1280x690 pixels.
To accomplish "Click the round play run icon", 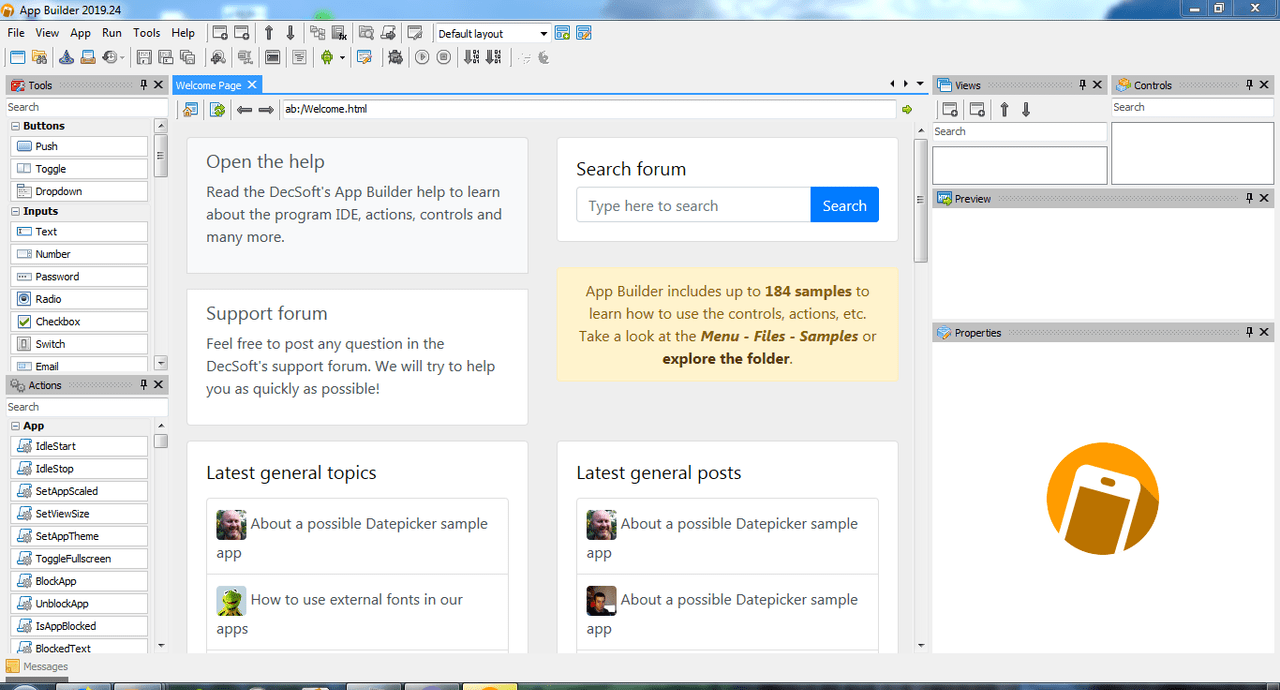I will coord(422,57).
